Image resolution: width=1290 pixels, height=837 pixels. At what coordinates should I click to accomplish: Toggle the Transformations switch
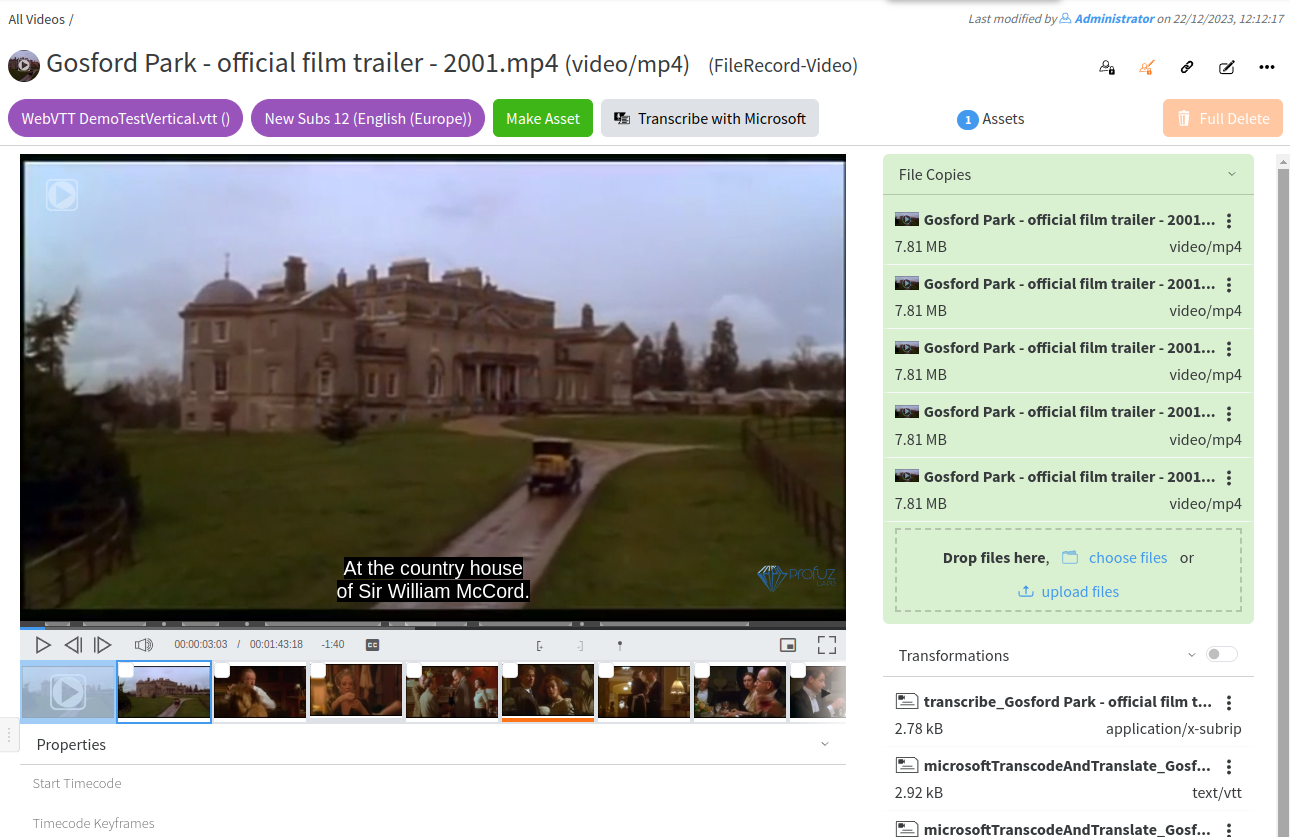coord(1221,655)
